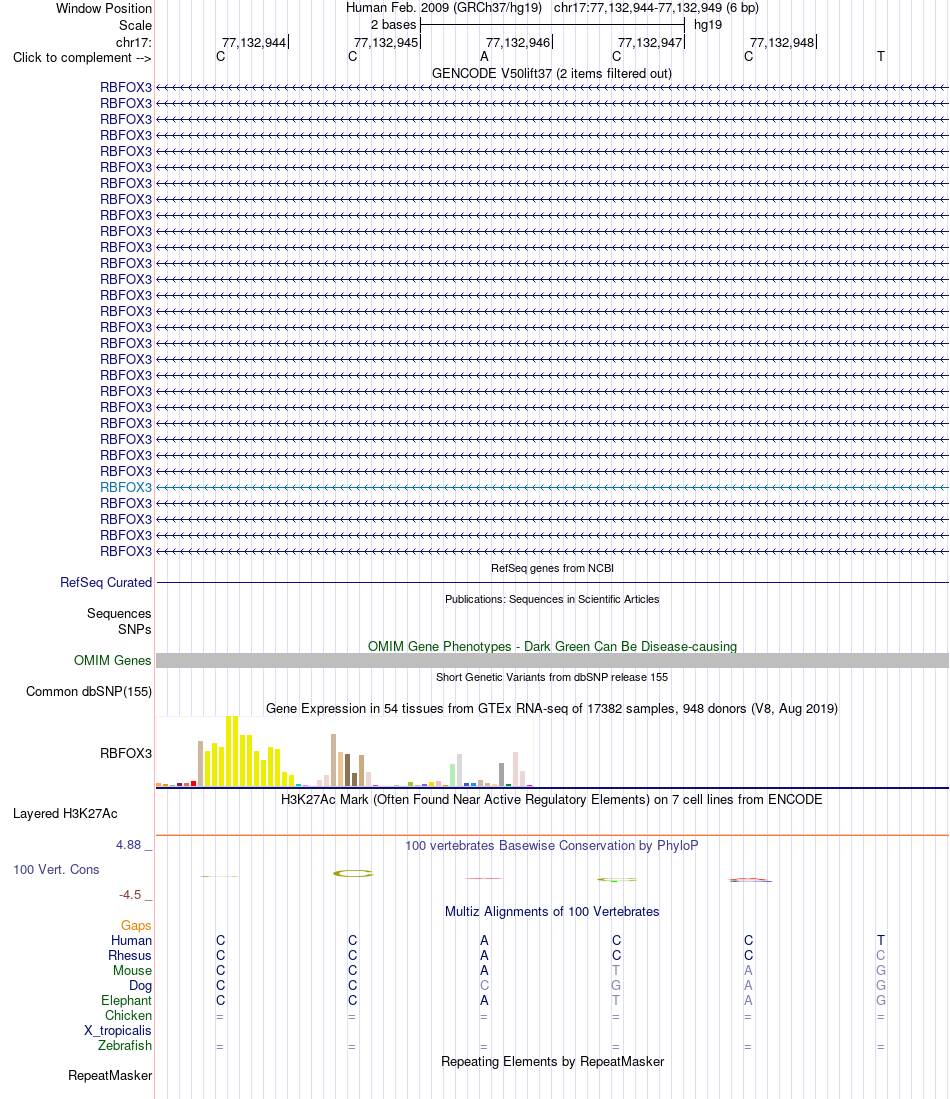Click the 'A' base in the Dog alignment row
The width and height of the screenshot is (950, 1099).
[748, 985]
